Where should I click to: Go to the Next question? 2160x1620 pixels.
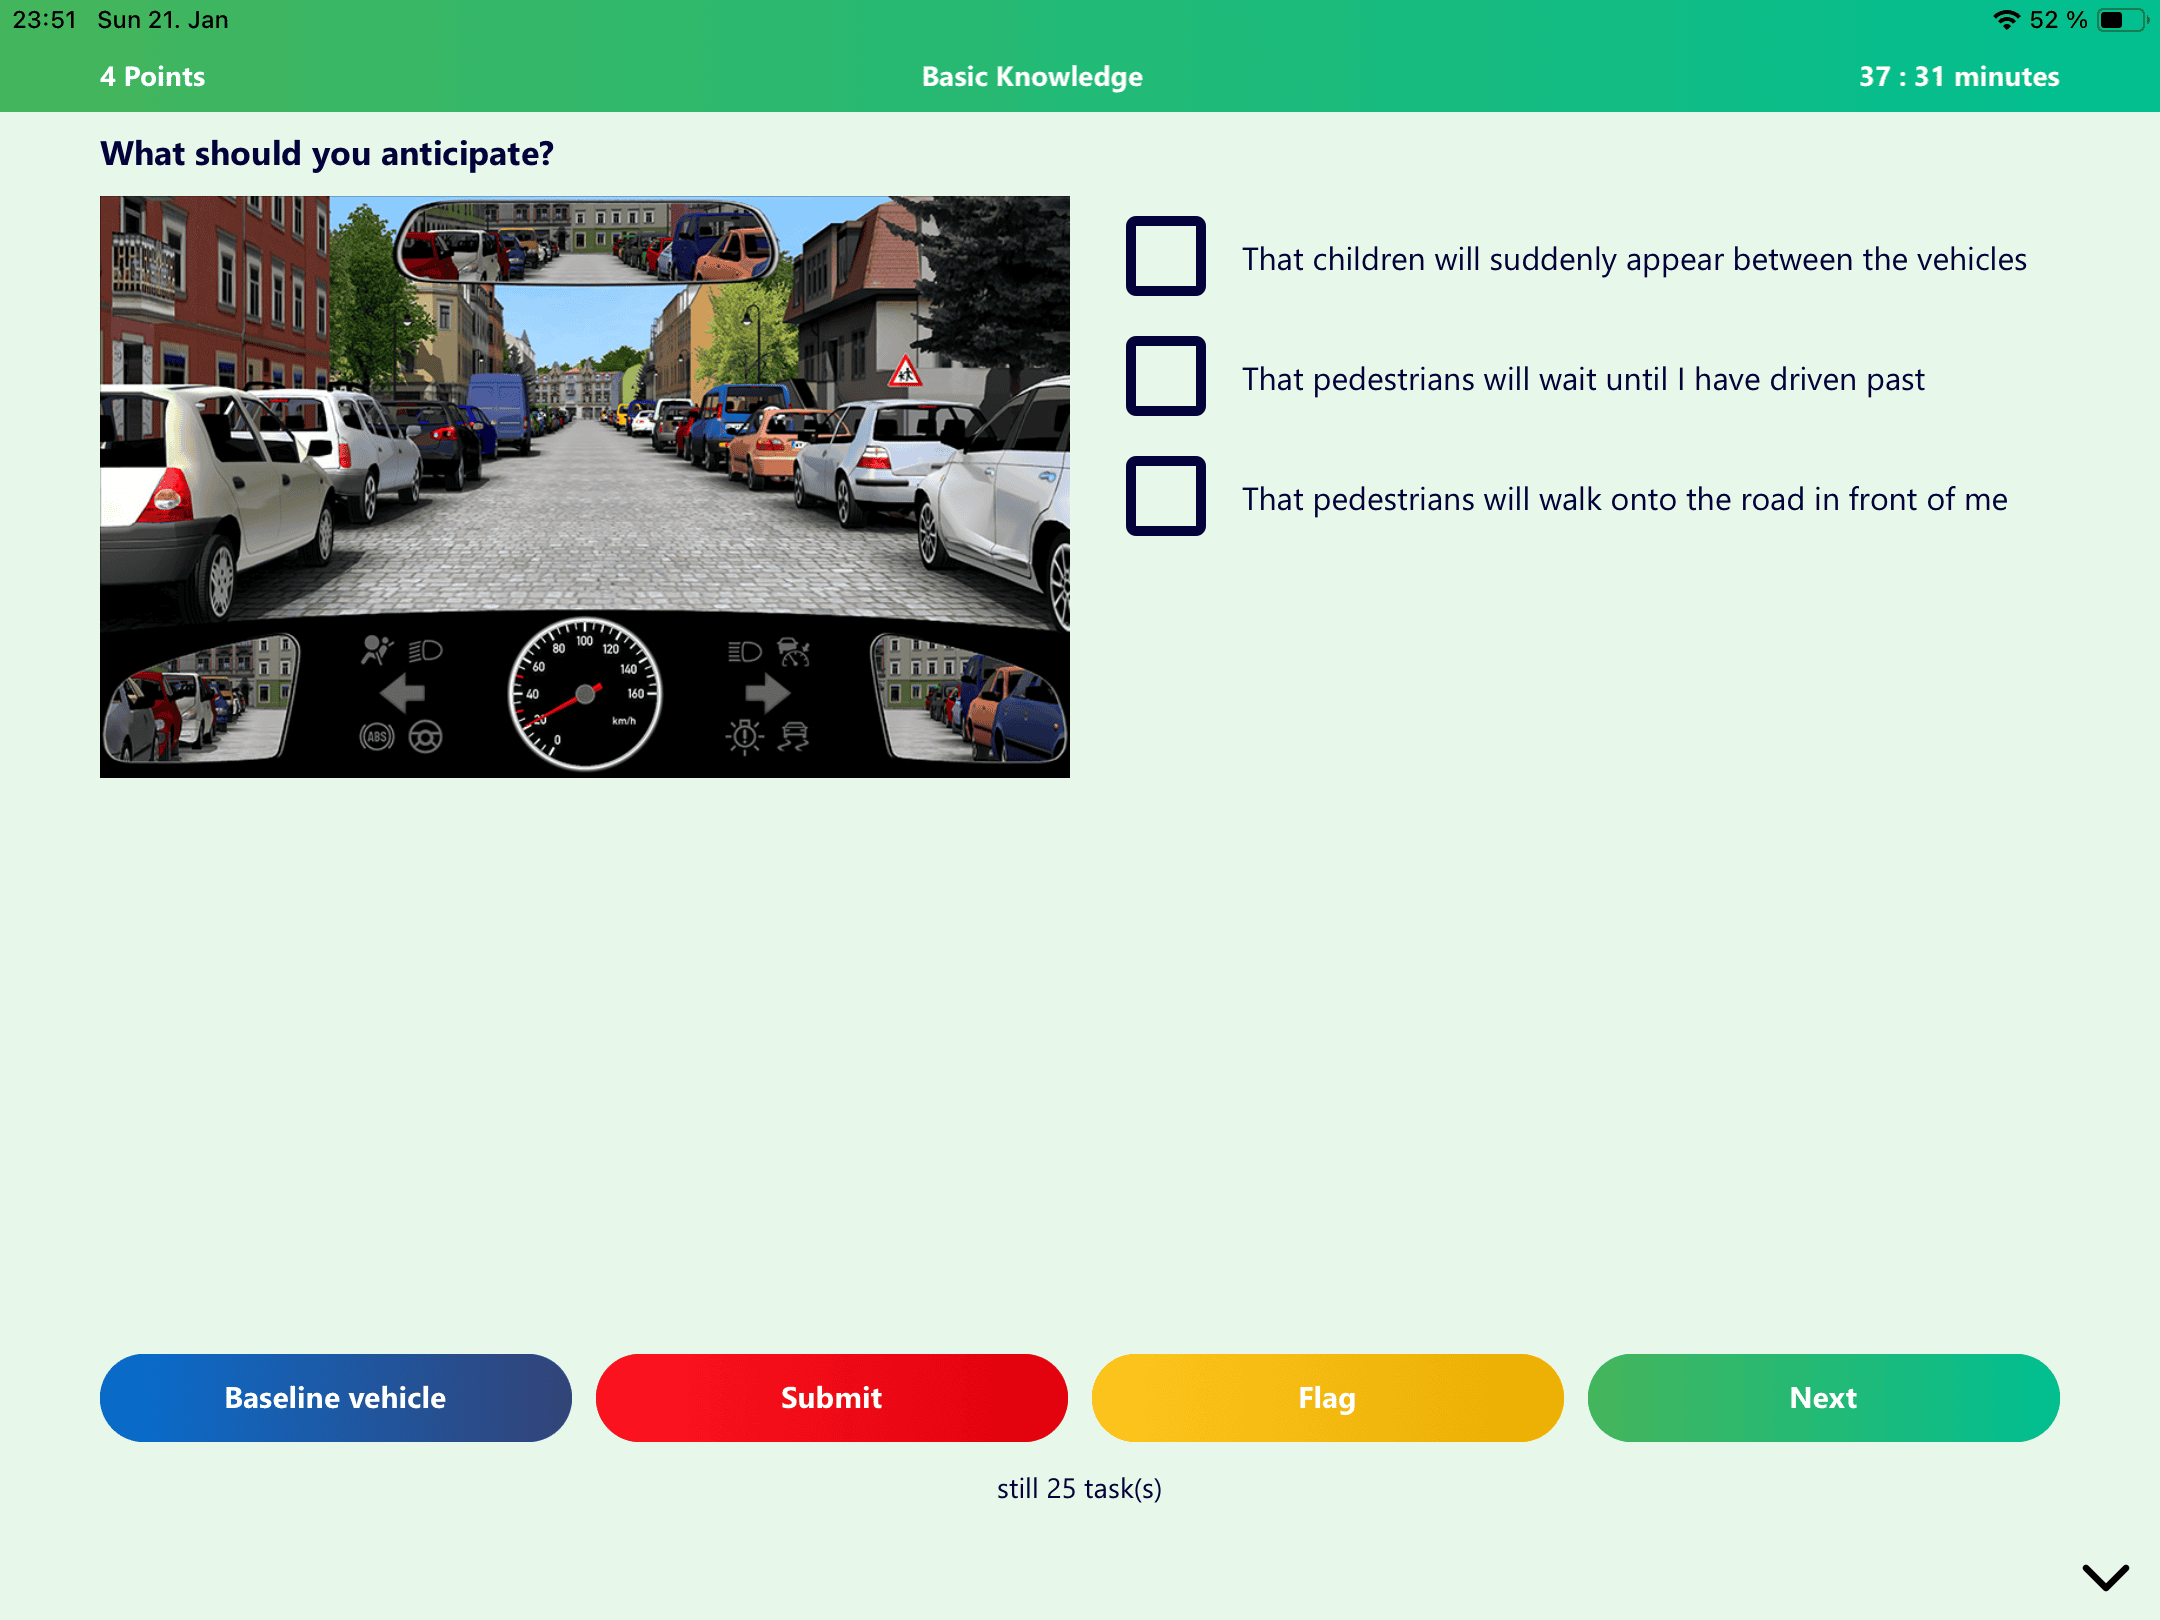pos(1822,1397)
